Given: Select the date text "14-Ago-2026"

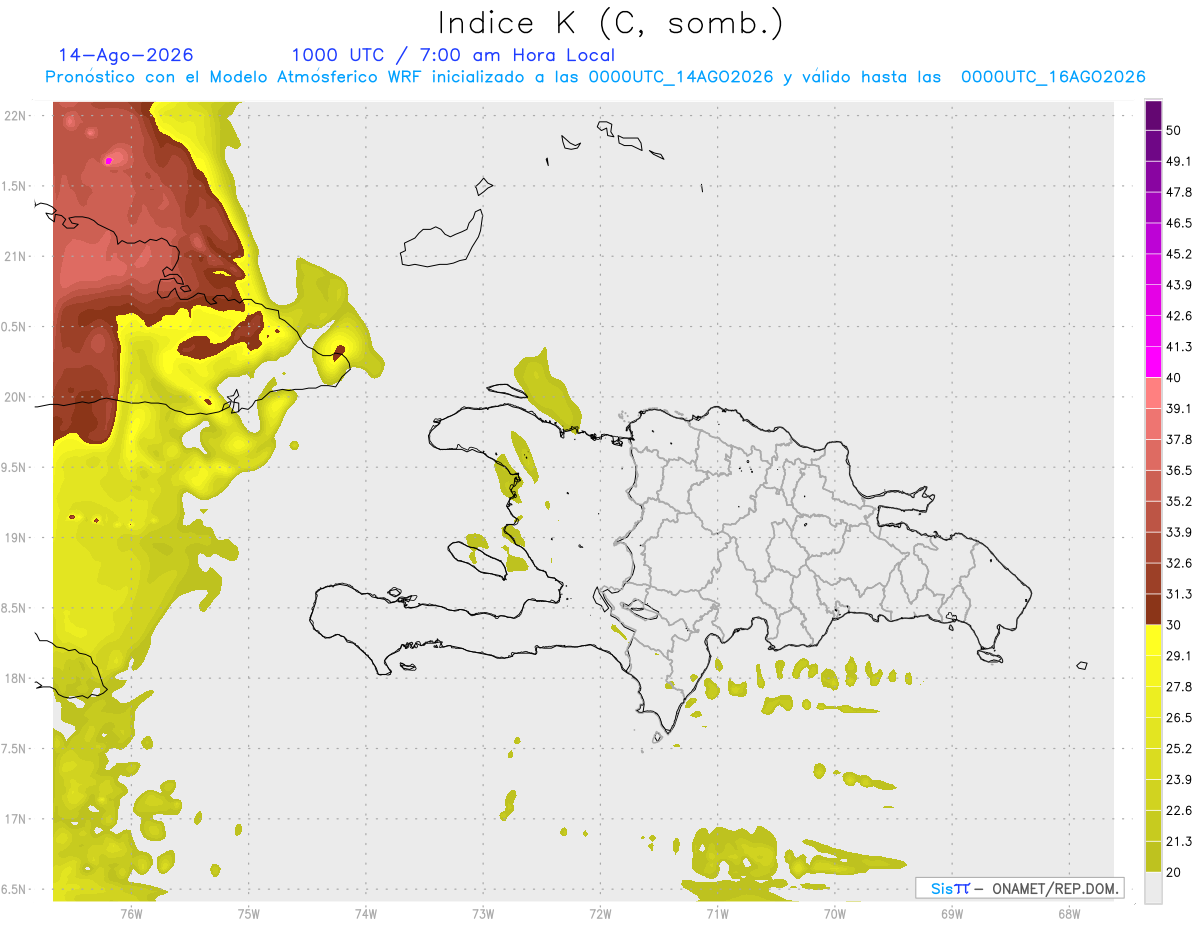Looking at the screenshot, I should (x=126, y=55).
